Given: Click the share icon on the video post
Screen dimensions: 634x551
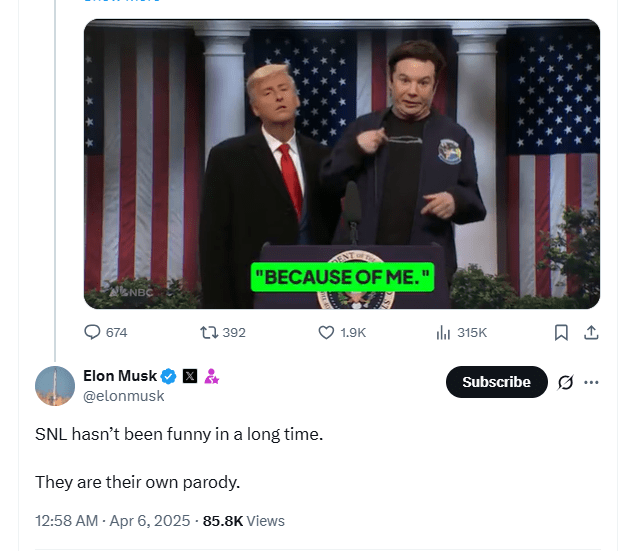Looking at the screenshot, I should tap(591, 332).
